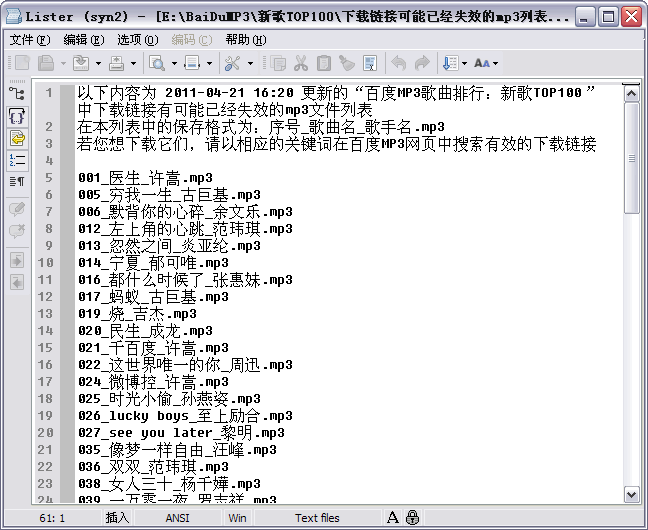This screenshot has height=530, width=648.
Task: Click line 027_see you later_黎明.mp3
Action: click(x=181, y=433)
